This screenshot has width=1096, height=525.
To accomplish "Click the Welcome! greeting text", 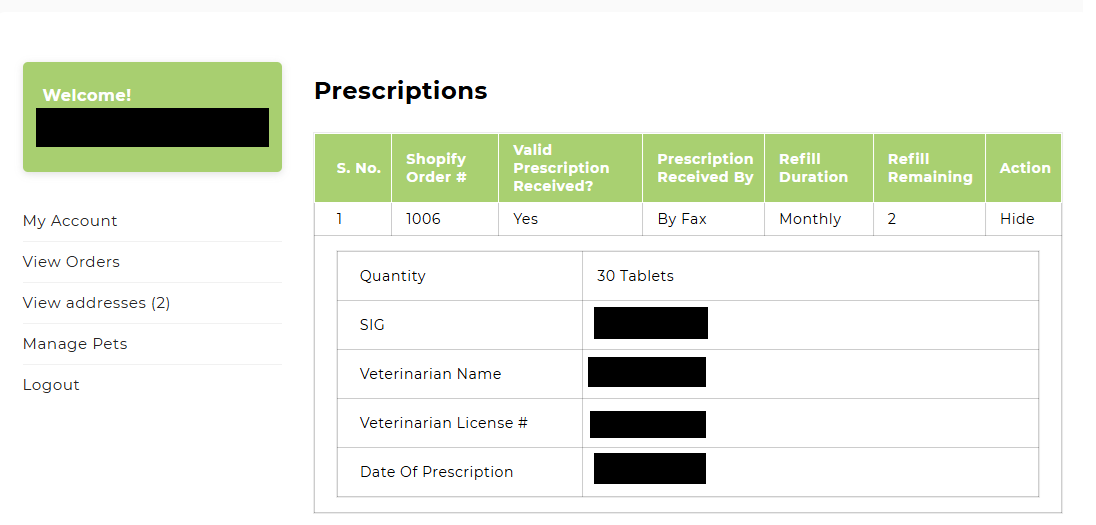I will (87, 95).
